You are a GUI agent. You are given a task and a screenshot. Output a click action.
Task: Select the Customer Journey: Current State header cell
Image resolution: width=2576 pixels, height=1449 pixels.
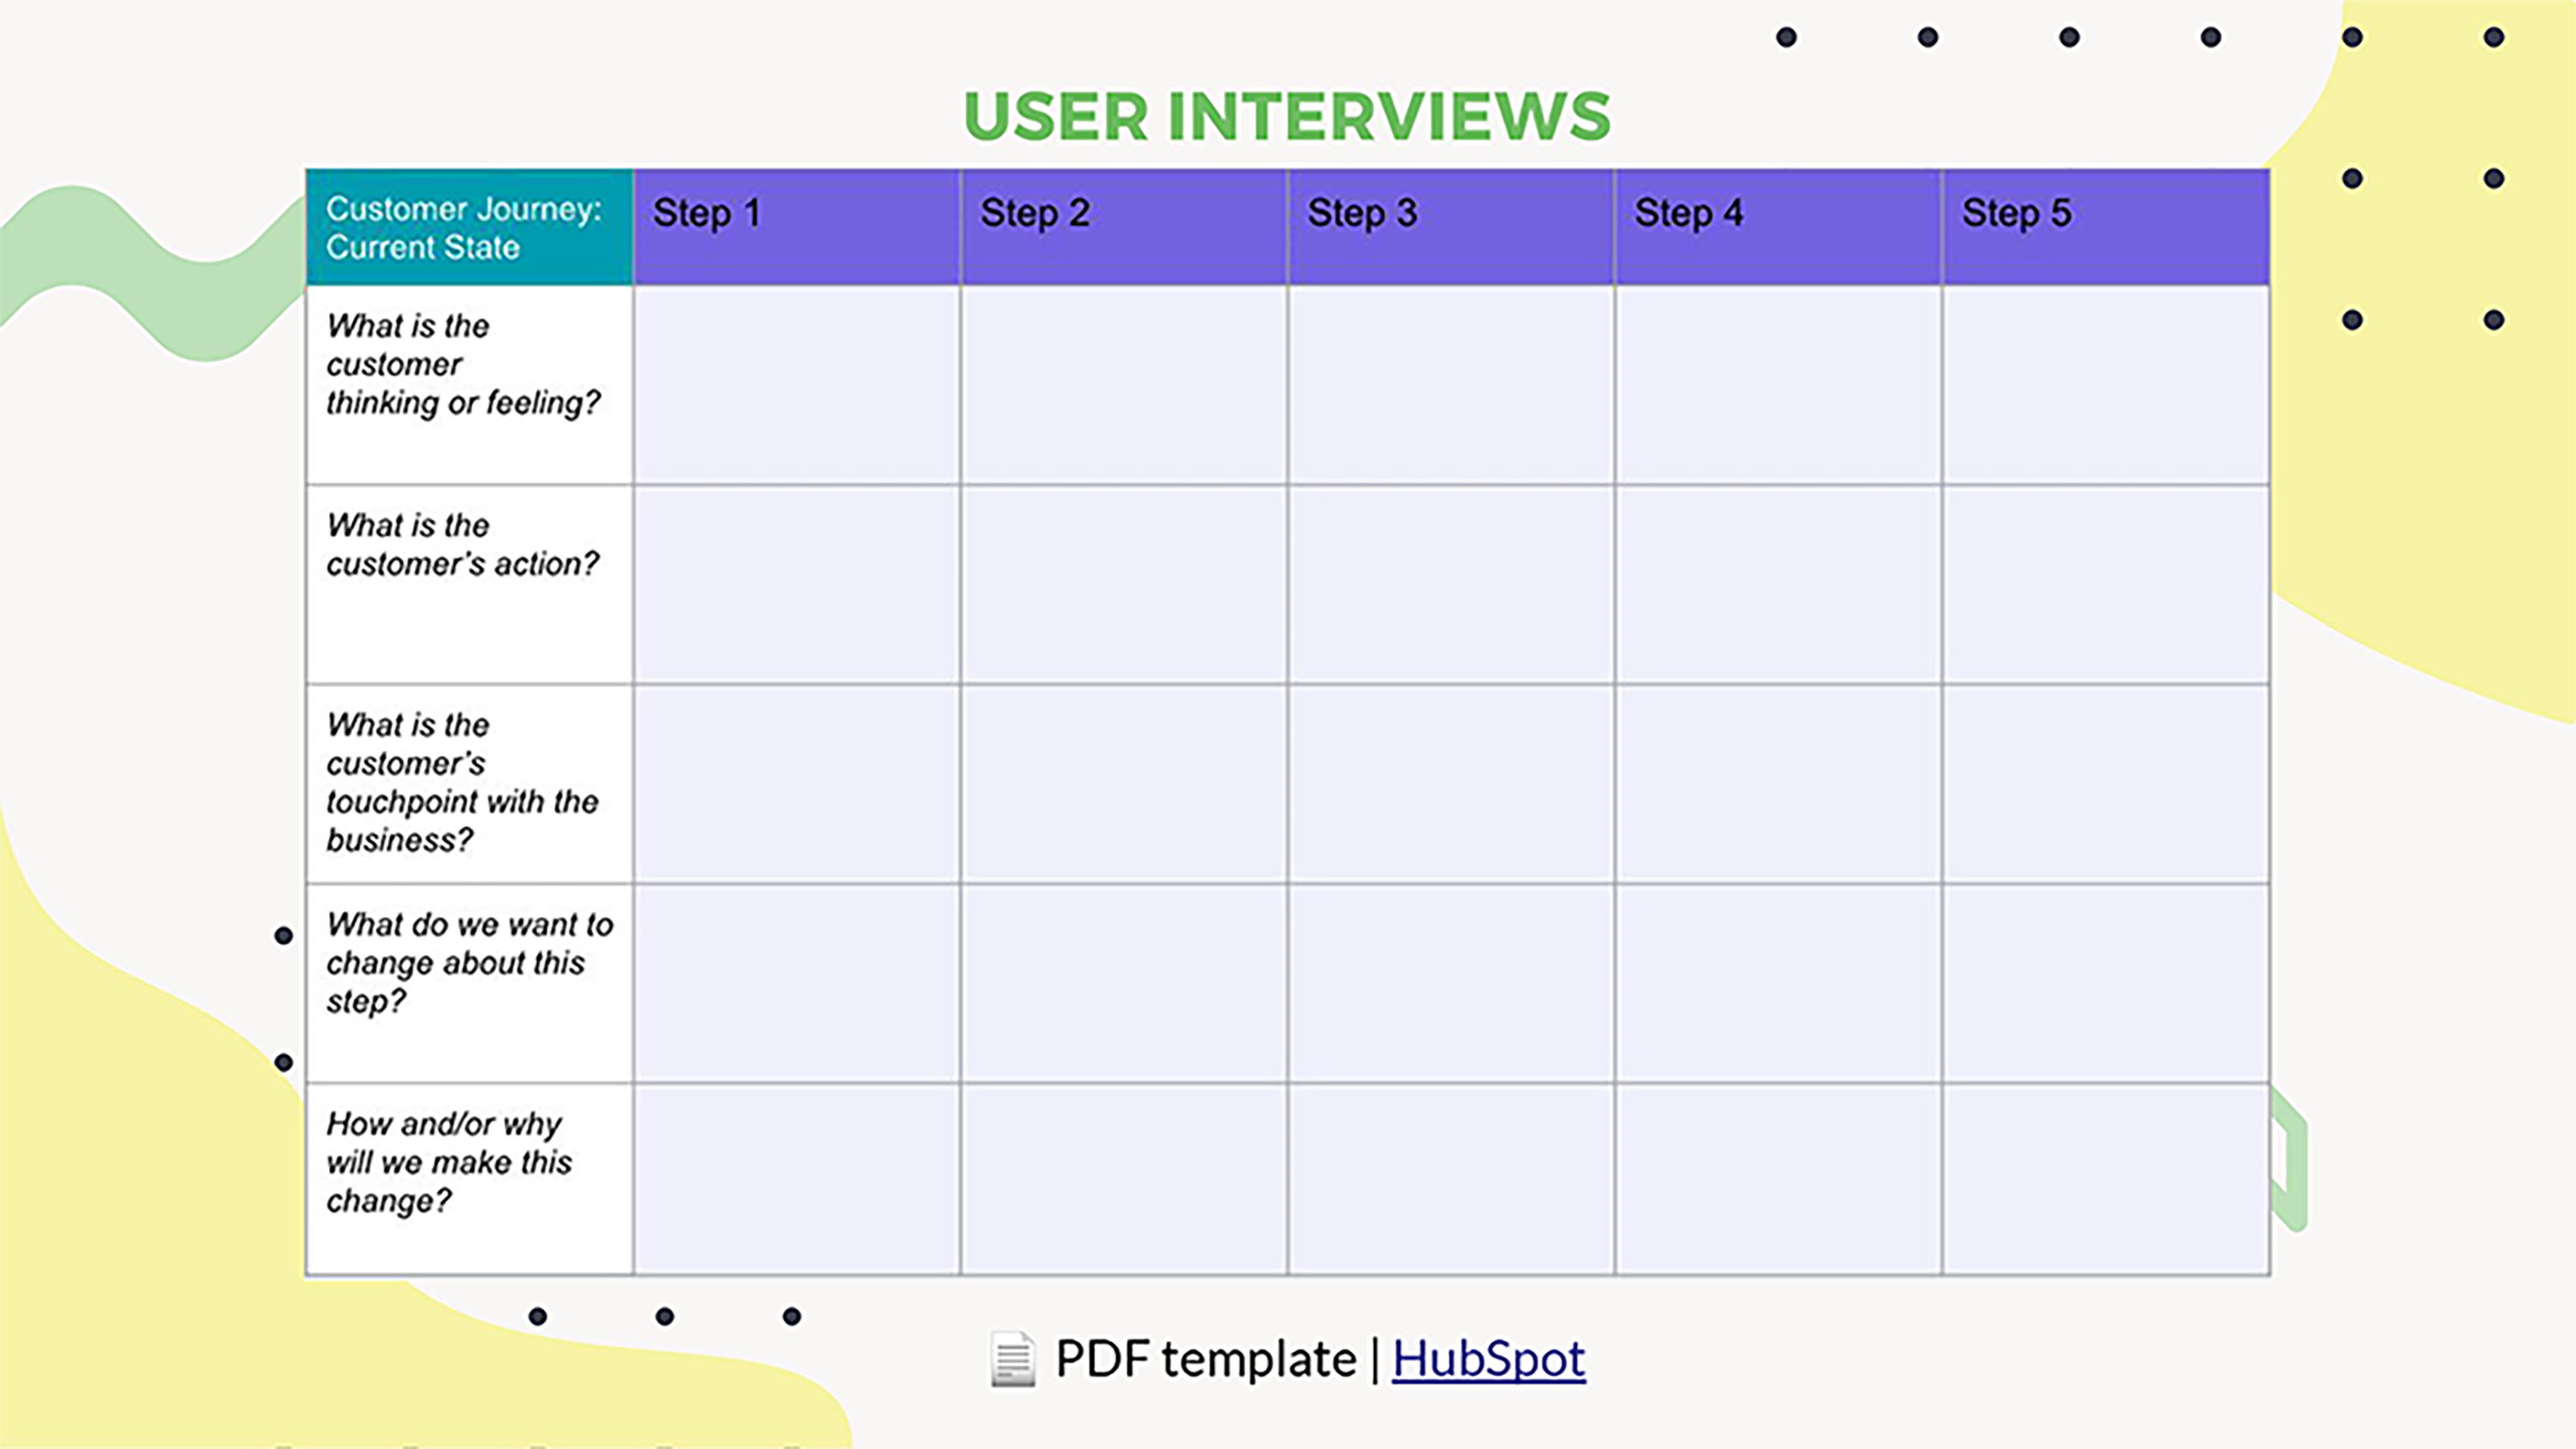click(x=469, y=228)
